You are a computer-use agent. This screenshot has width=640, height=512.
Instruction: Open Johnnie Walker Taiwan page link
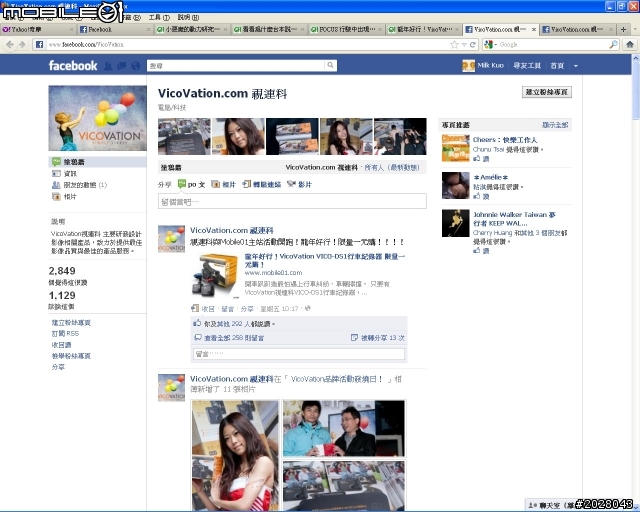pos(514,219)
